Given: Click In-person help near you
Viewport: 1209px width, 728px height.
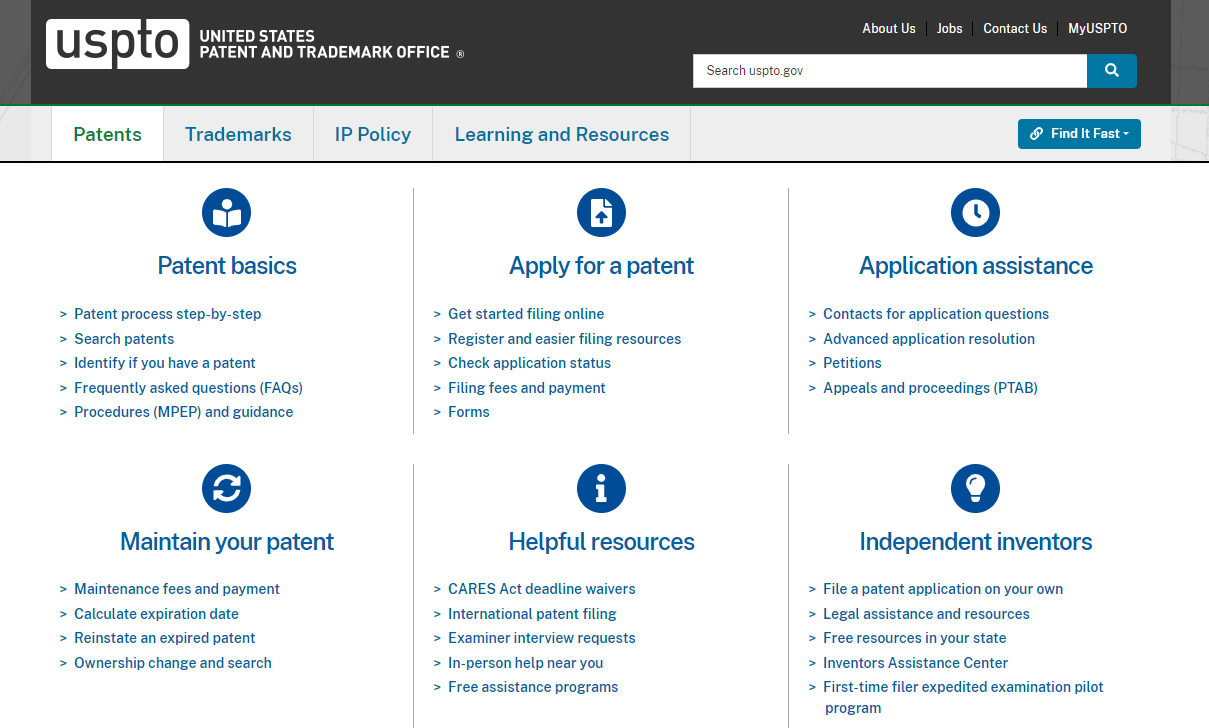Looking at the screenshot, I should [x=526, y=663].
